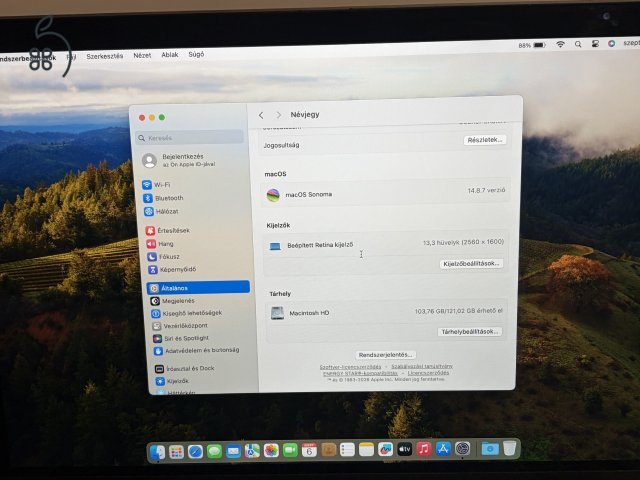
Task: Click the 14.8.7 verzió text
Action: tap(486, 190)
